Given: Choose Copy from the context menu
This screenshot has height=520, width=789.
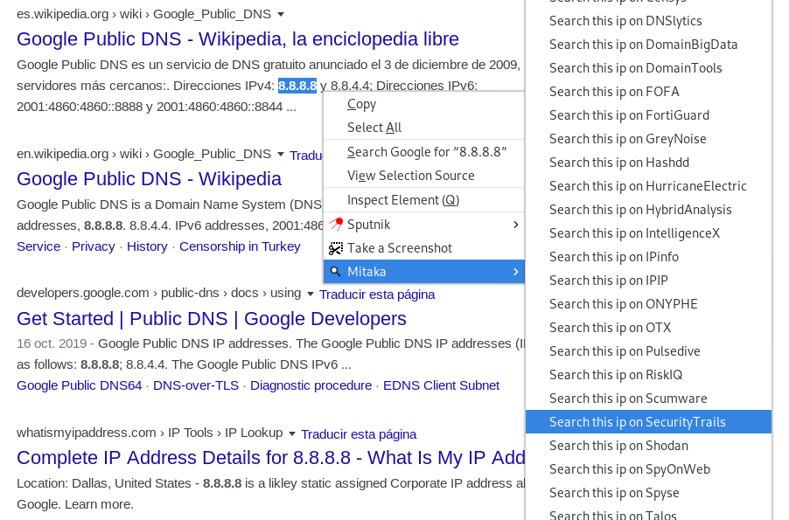Looking at the screenshot, I should pyautogui.click(x=424, y=104).
